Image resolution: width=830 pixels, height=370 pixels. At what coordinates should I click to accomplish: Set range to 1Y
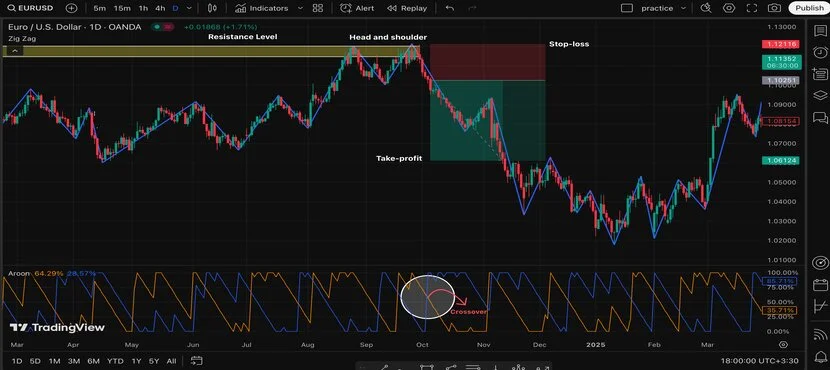(136, 361)
